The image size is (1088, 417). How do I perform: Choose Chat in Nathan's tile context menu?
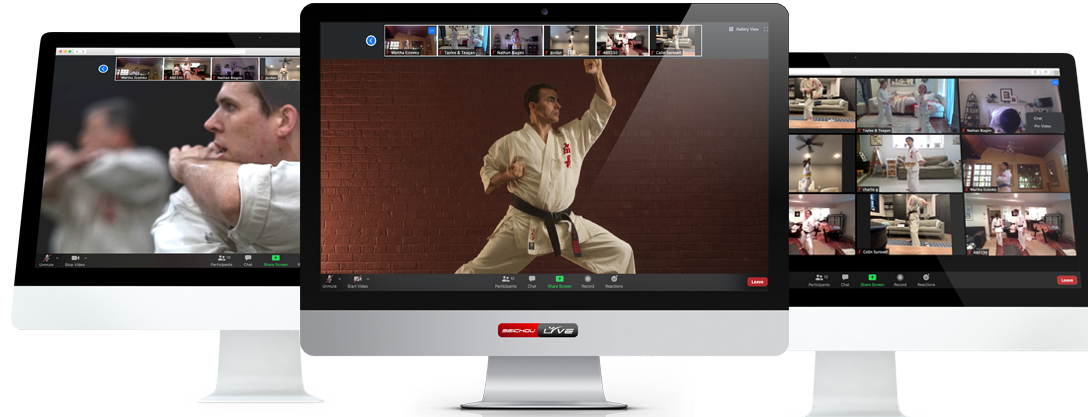[1038, 119]
